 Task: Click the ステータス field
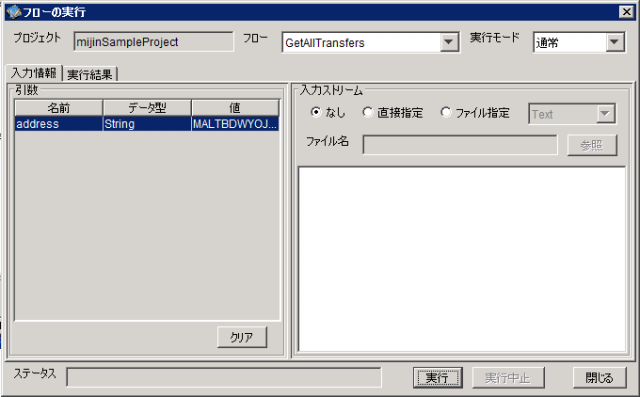(x=224, y=377)
